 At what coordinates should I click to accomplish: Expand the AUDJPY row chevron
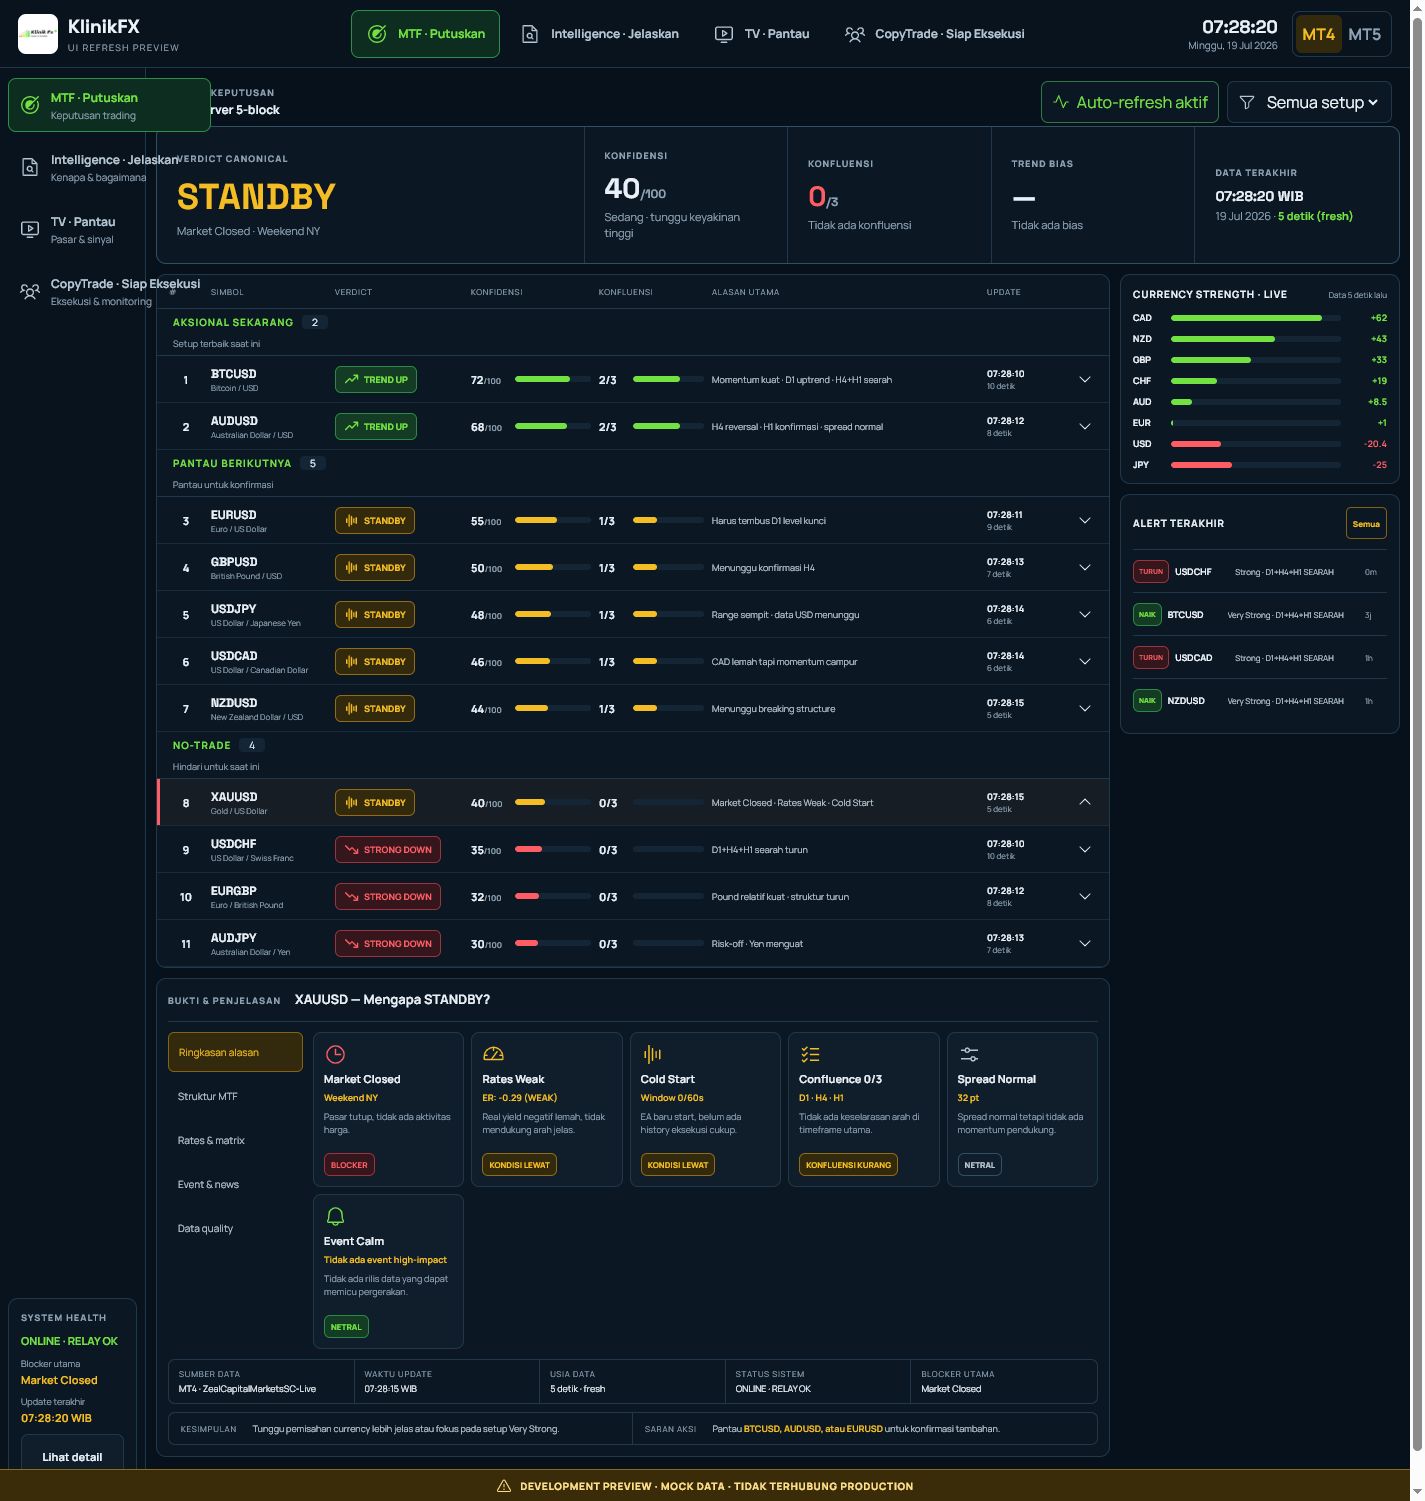click(1085, 944)
